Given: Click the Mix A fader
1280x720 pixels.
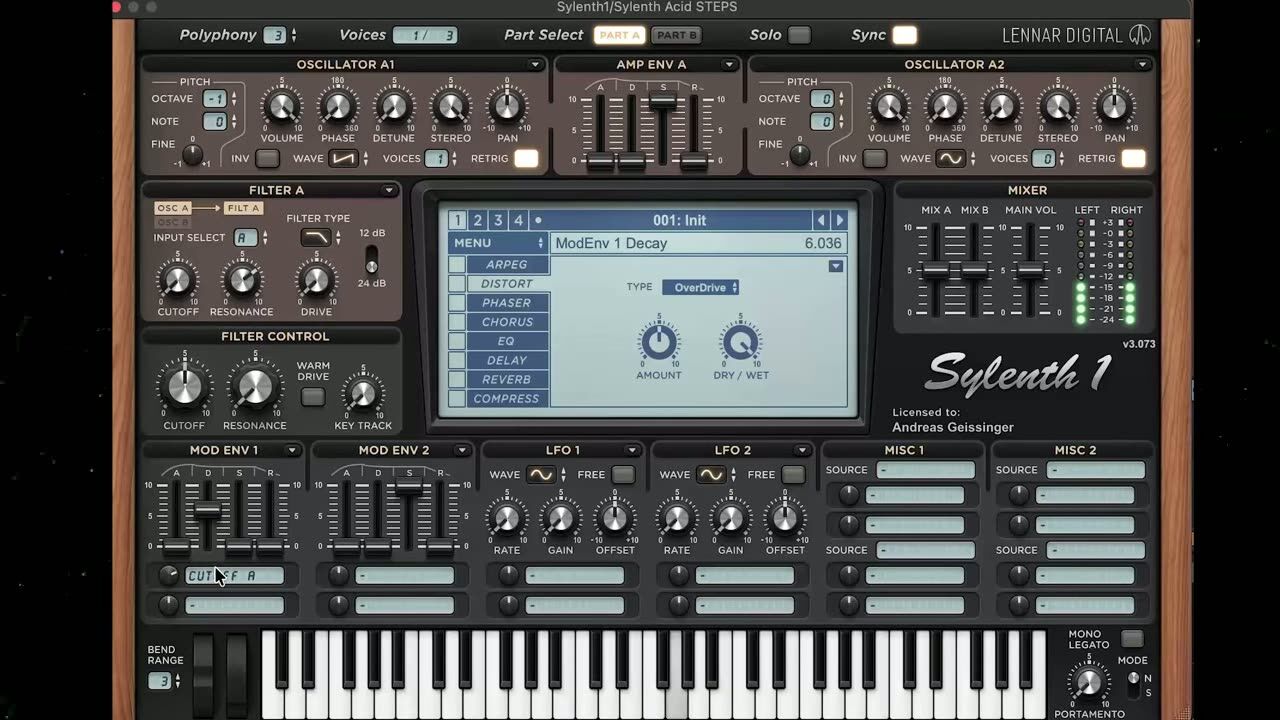Looking at the screenshot, I should (935, 271).
